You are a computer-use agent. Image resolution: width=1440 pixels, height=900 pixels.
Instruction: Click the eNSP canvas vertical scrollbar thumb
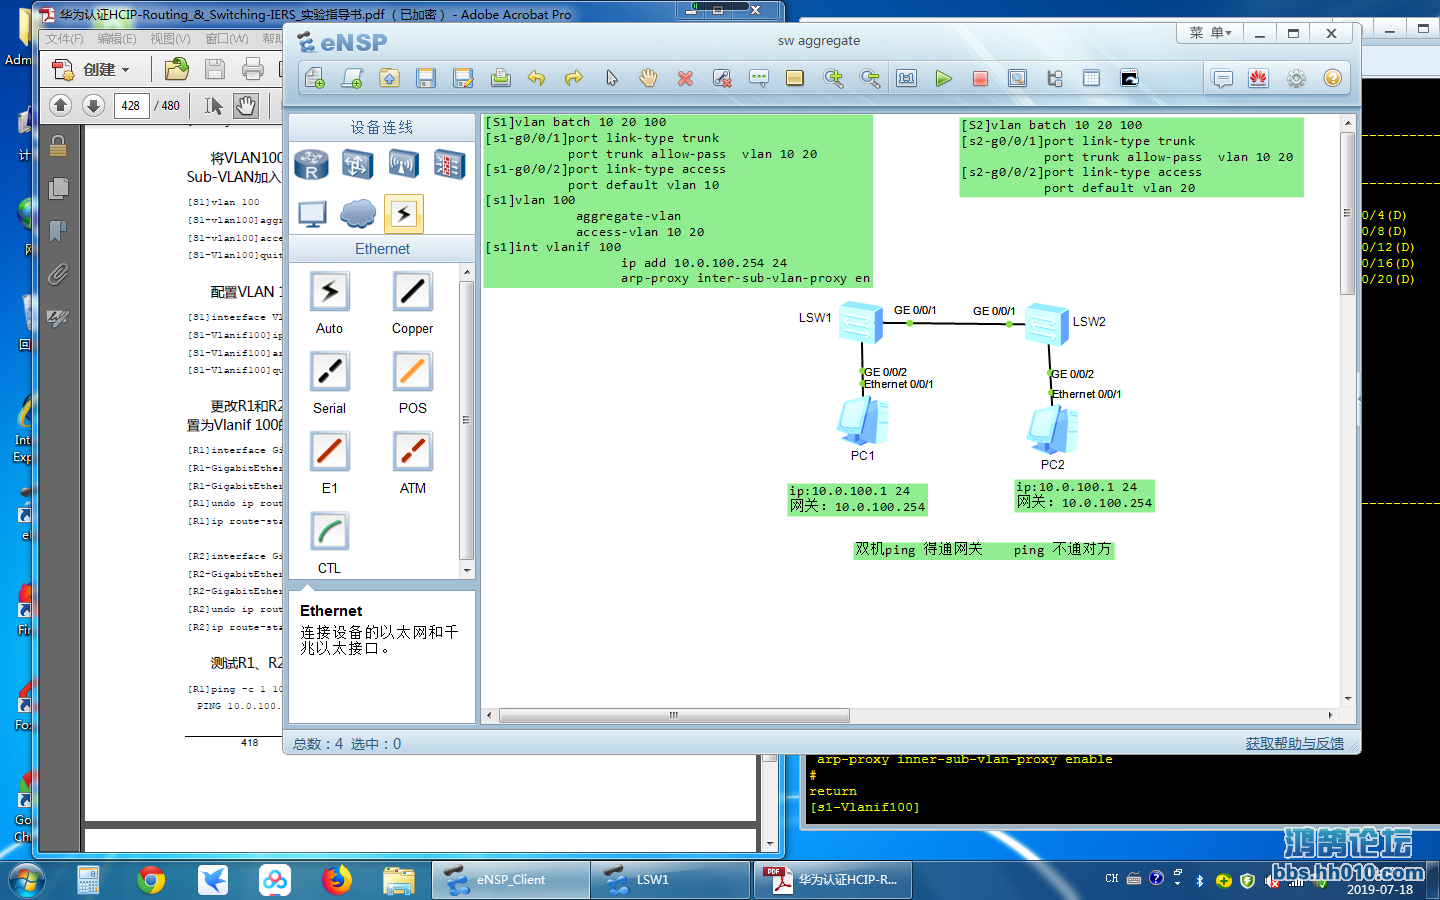pos(1348,212)
